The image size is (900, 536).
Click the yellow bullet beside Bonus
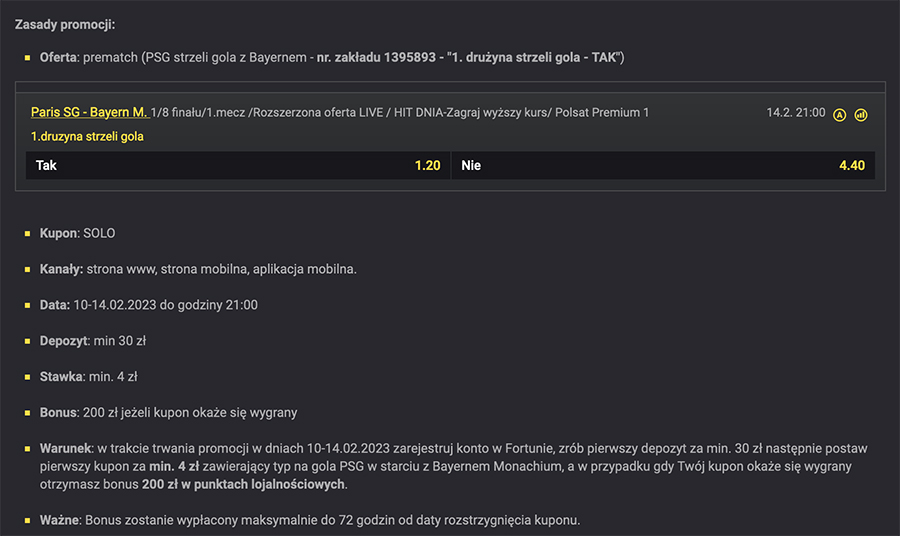(x=29, y=413)
